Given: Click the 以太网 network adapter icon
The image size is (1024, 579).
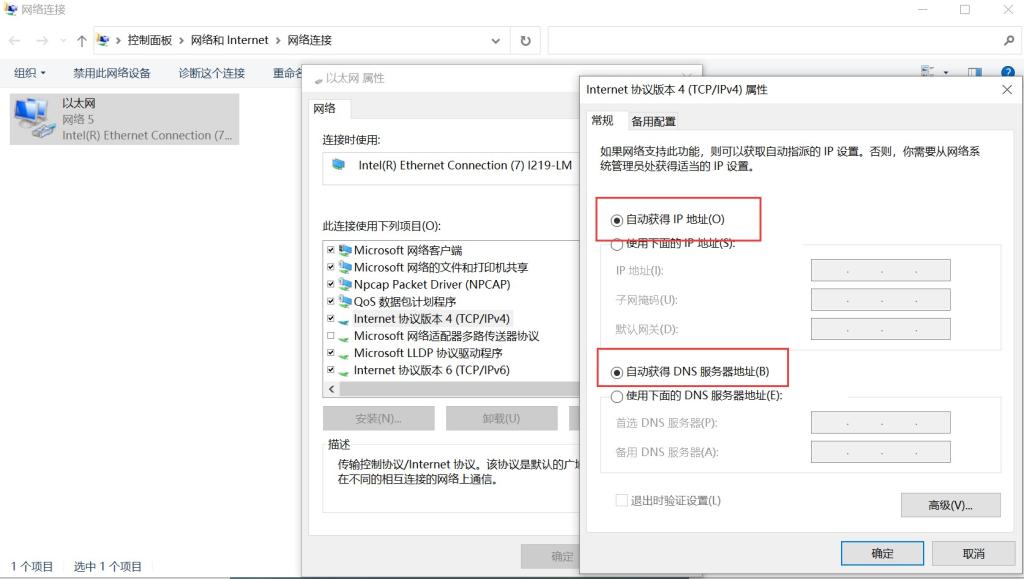Looking at the screenshot, I should point(35,118).
